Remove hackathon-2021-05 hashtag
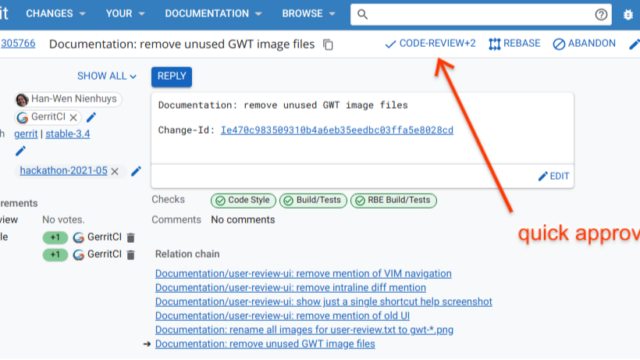This screenshot has width=640, height=360. tap(115, 171)
